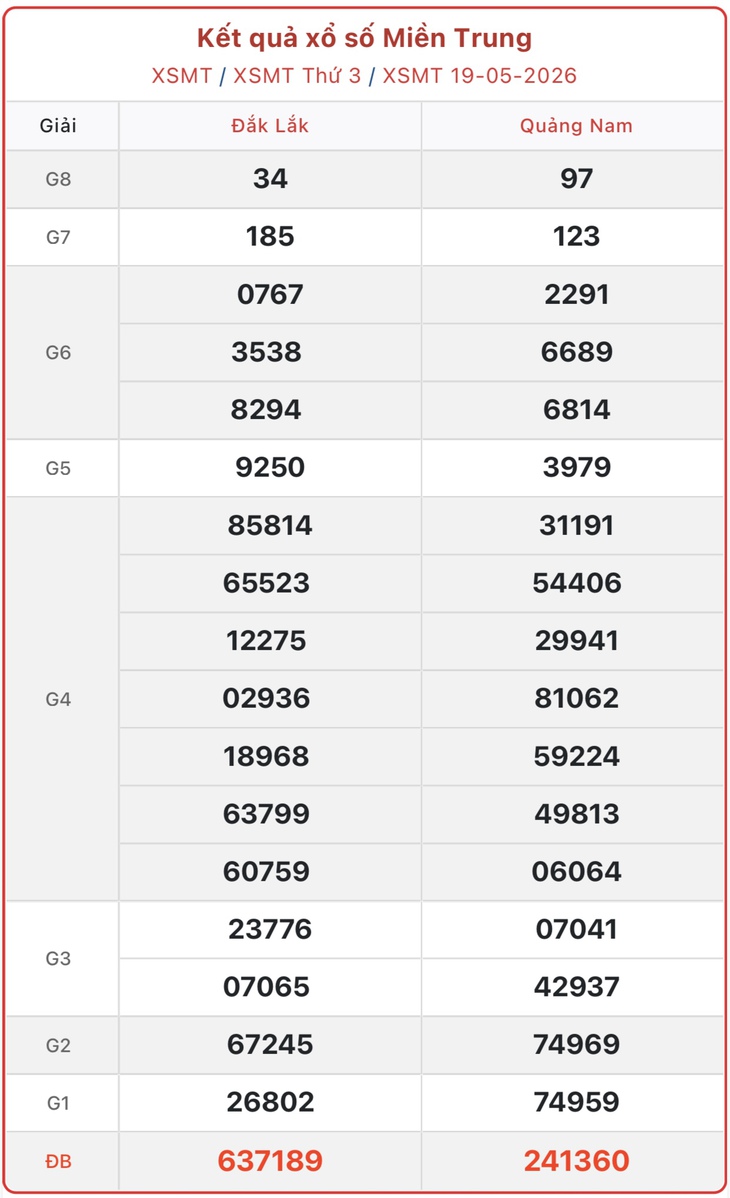Open the XSMT 19-05-2026 link

(x=479, y=76)
